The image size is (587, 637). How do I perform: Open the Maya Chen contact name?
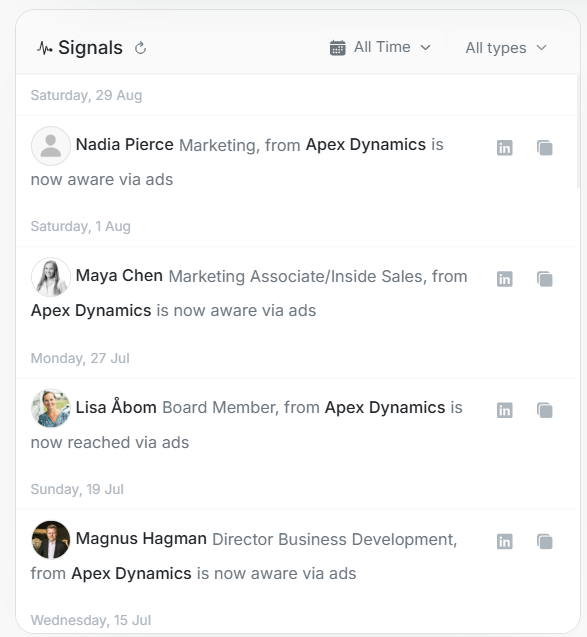119,276
